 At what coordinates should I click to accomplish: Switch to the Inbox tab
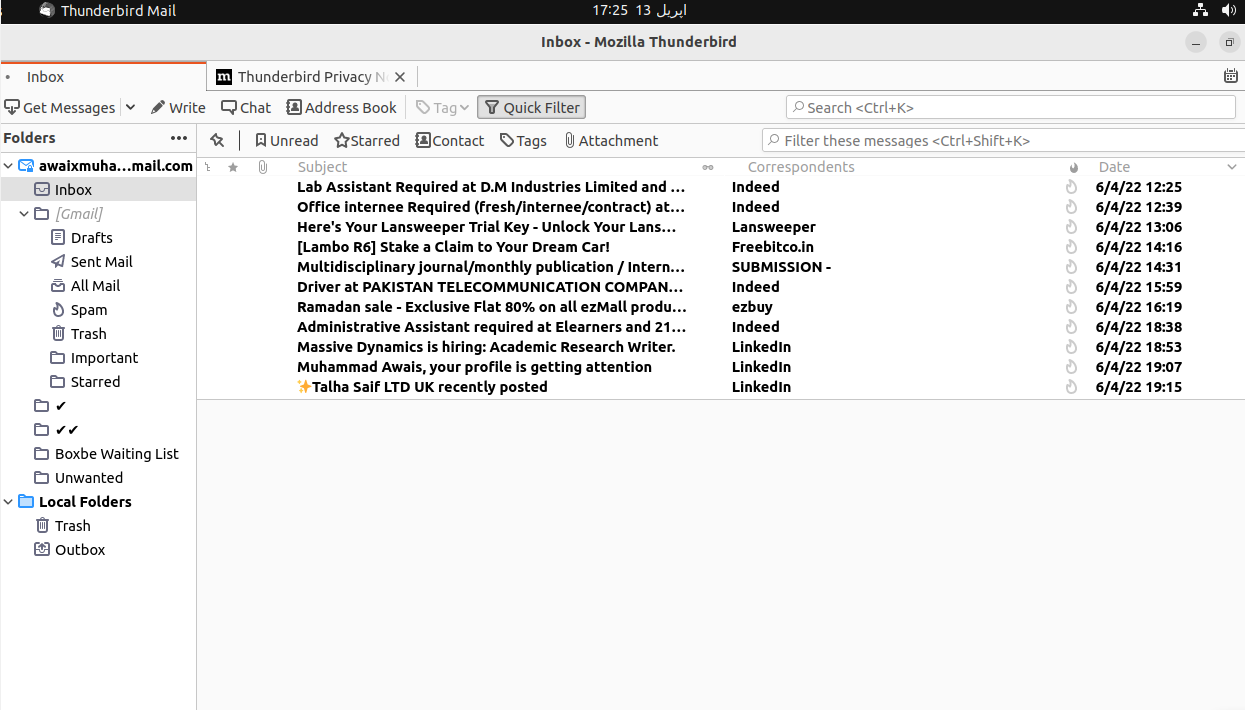click(x=103, y=76)
